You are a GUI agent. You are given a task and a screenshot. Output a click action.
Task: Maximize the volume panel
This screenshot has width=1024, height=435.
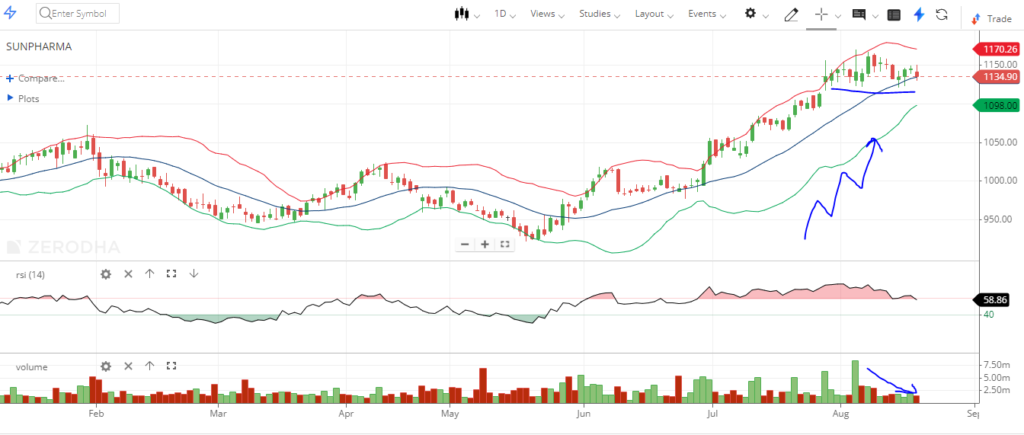tap(172, 366)
